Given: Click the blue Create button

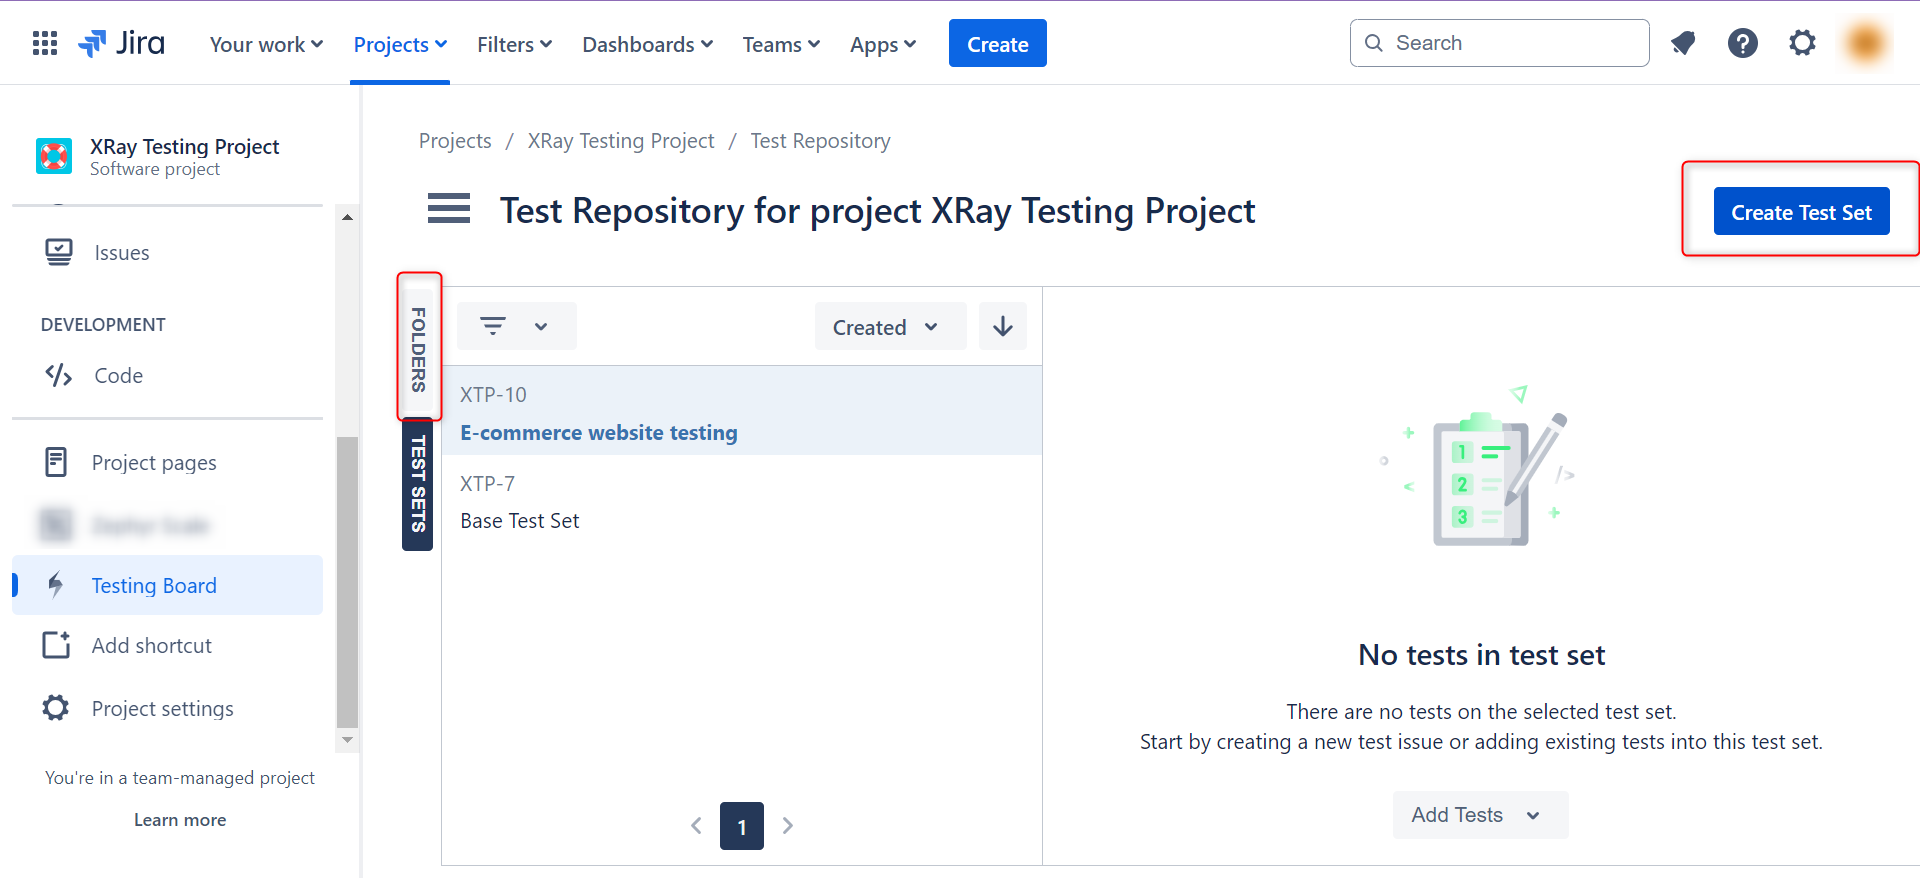Looking at the screenshot, I should tap(997, 44).
